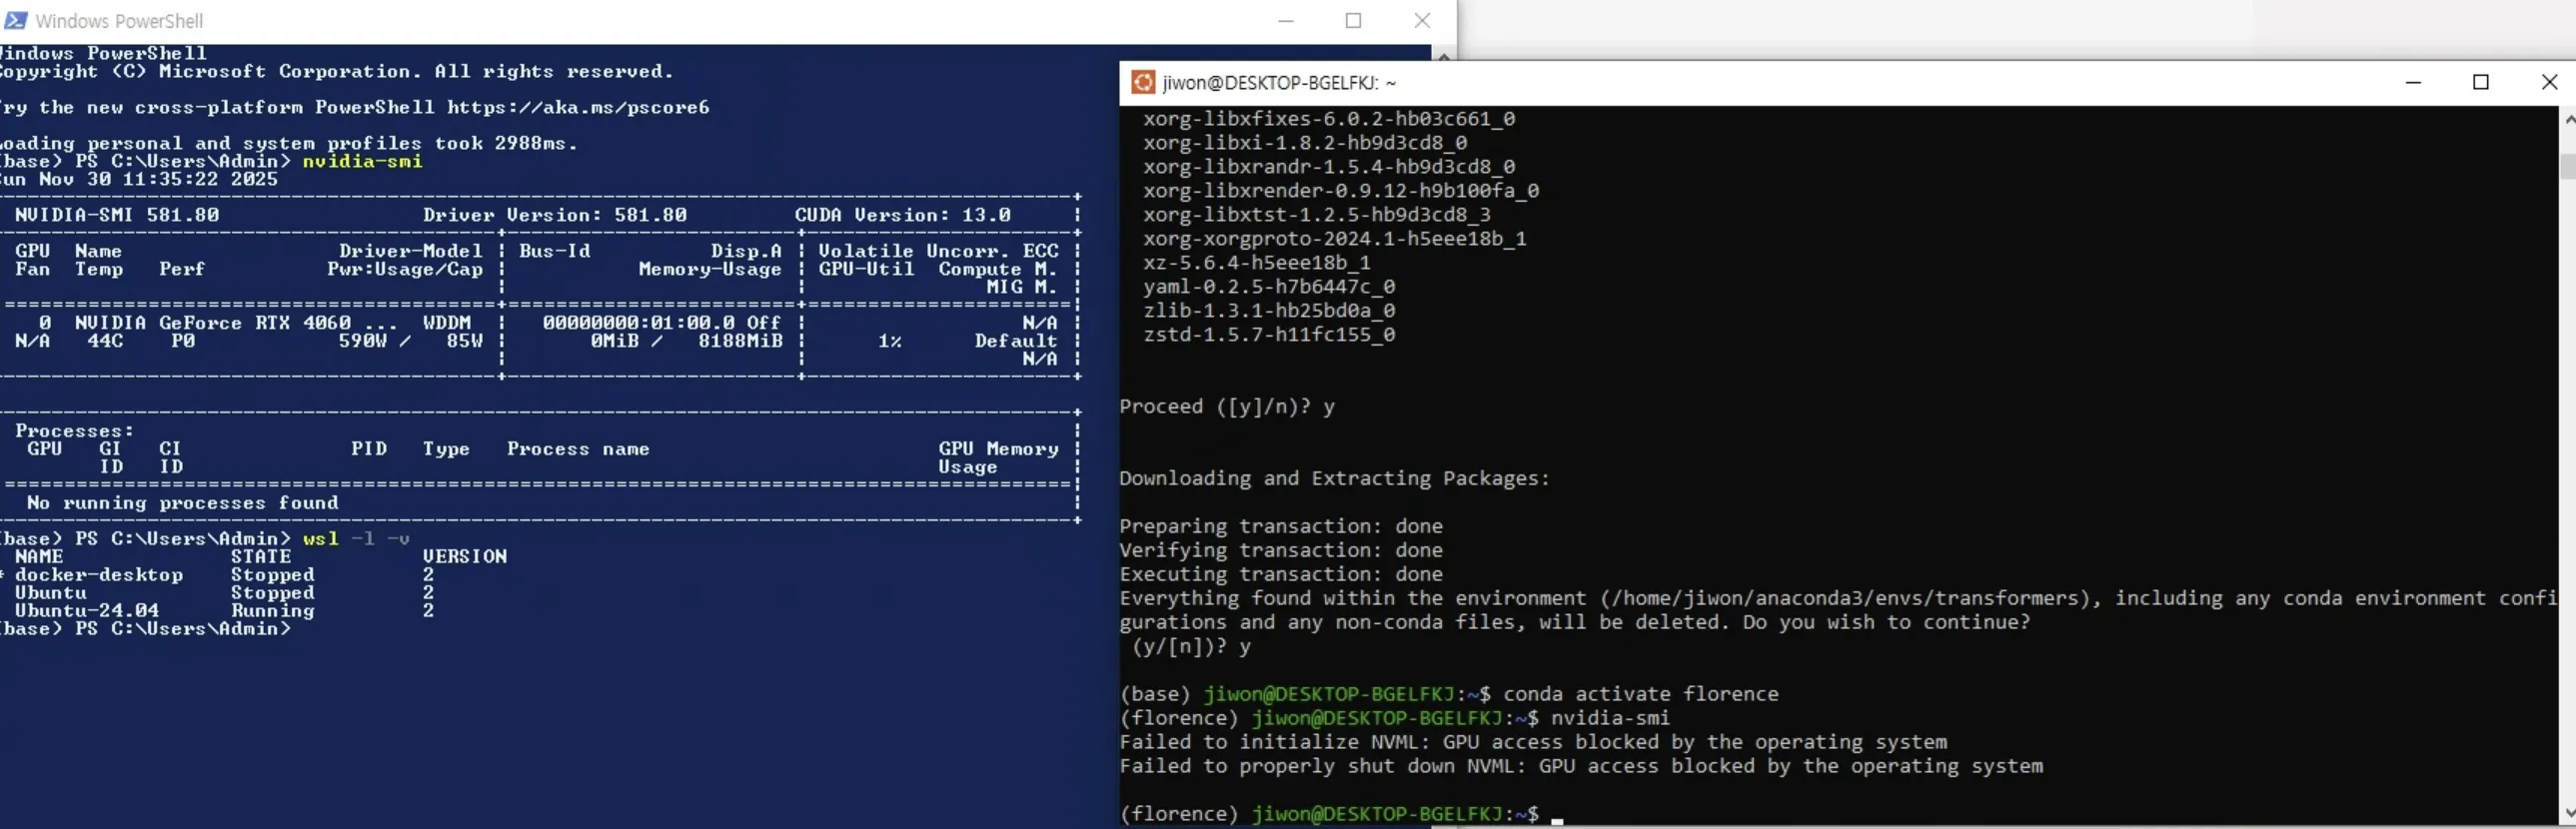Click the '8188MiB' memory value
The image size is (2576, 829).
(740, 341)
